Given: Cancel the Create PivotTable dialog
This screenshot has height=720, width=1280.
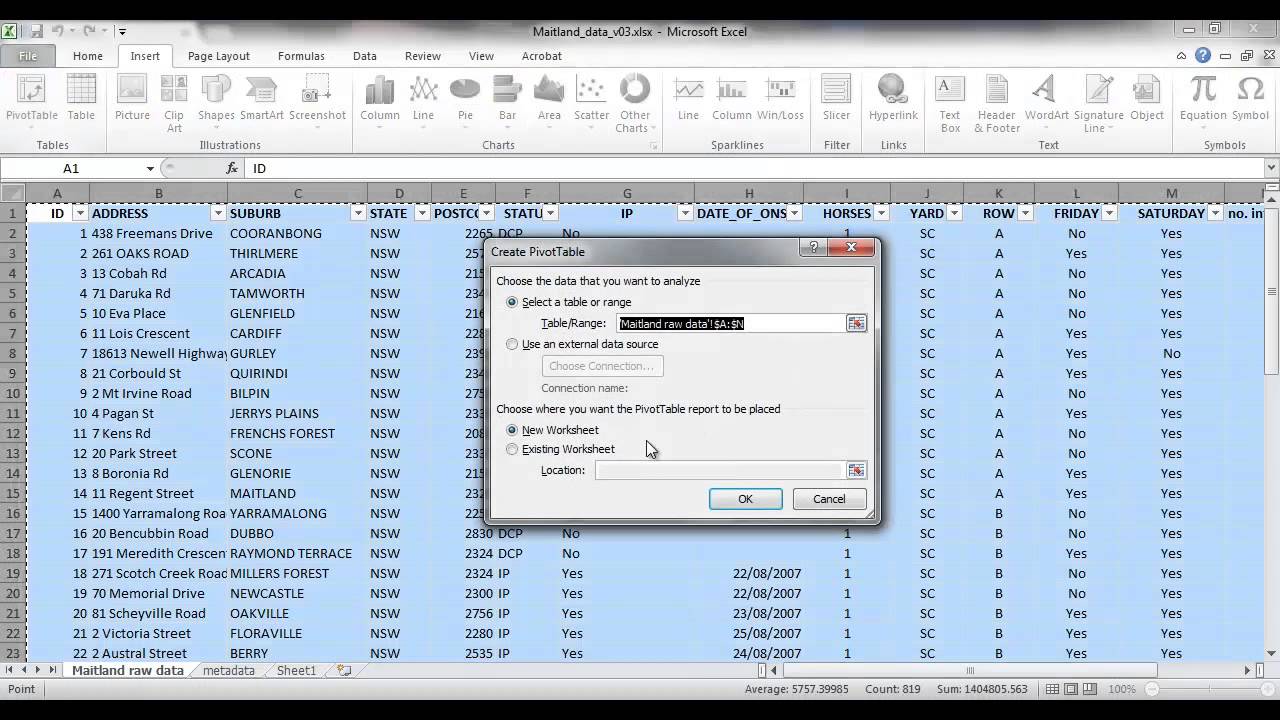Looking at the screenshot, I should coord(829,499).
